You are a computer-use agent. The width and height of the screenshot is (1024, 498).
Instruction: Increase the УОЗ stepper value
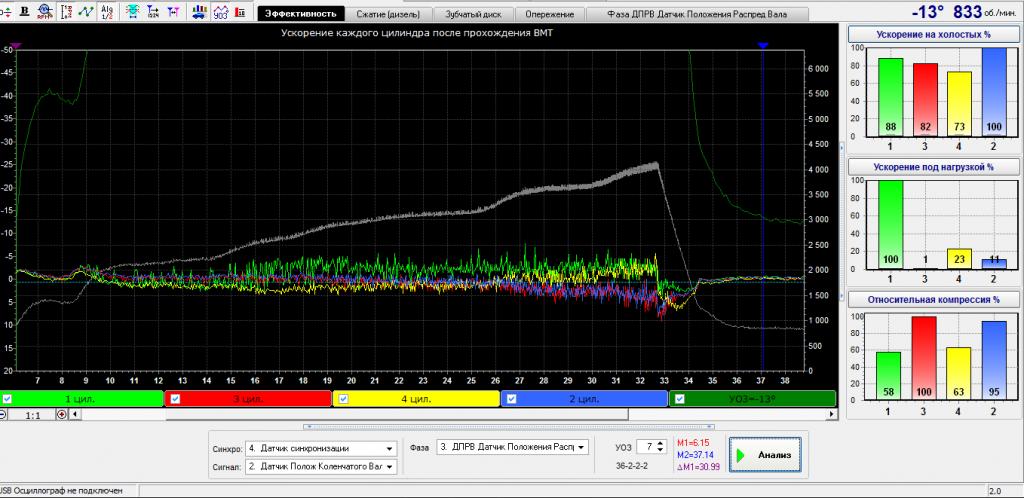662,443
